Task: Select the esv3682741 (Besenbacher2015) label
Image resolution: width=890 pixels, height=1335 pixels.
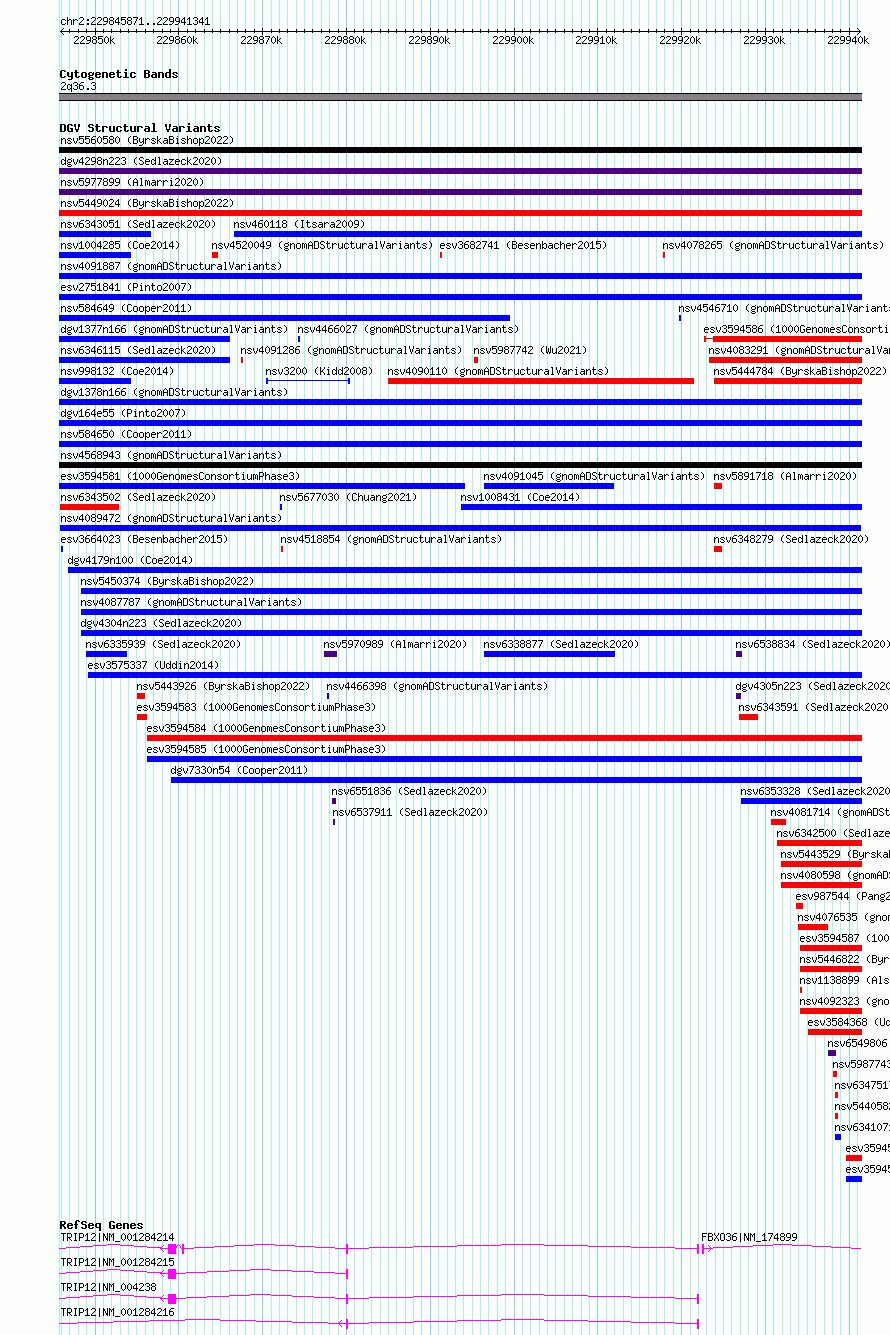Action: click(523, 245)
